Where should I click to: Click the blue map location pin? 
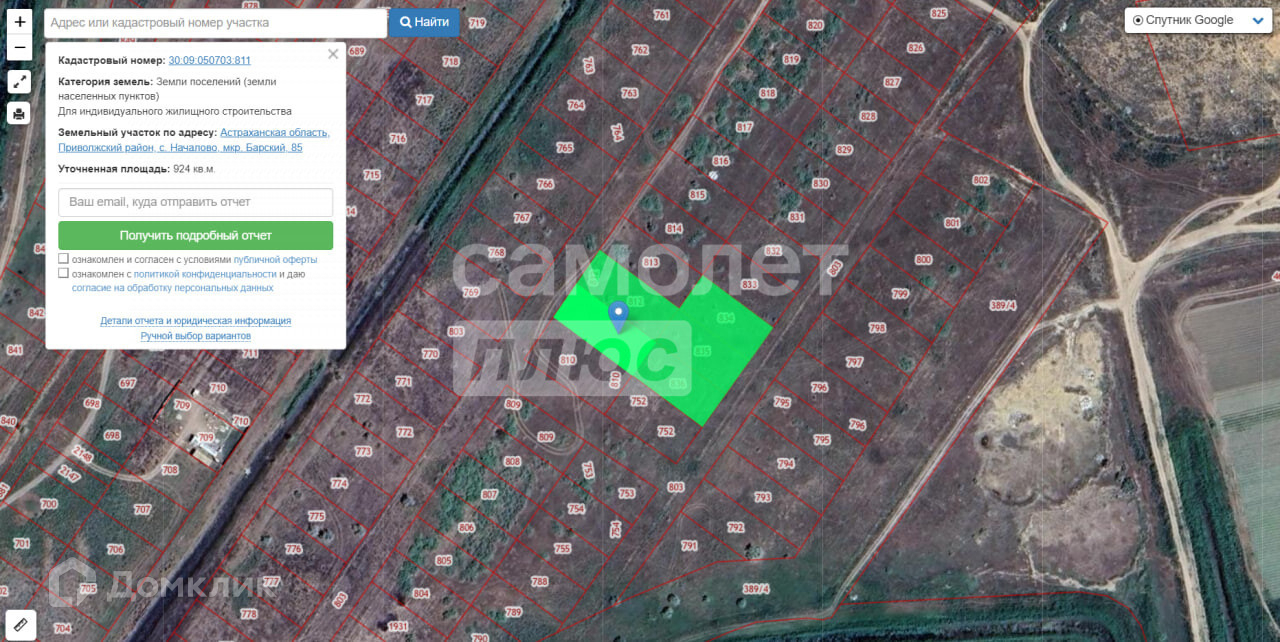618,316
